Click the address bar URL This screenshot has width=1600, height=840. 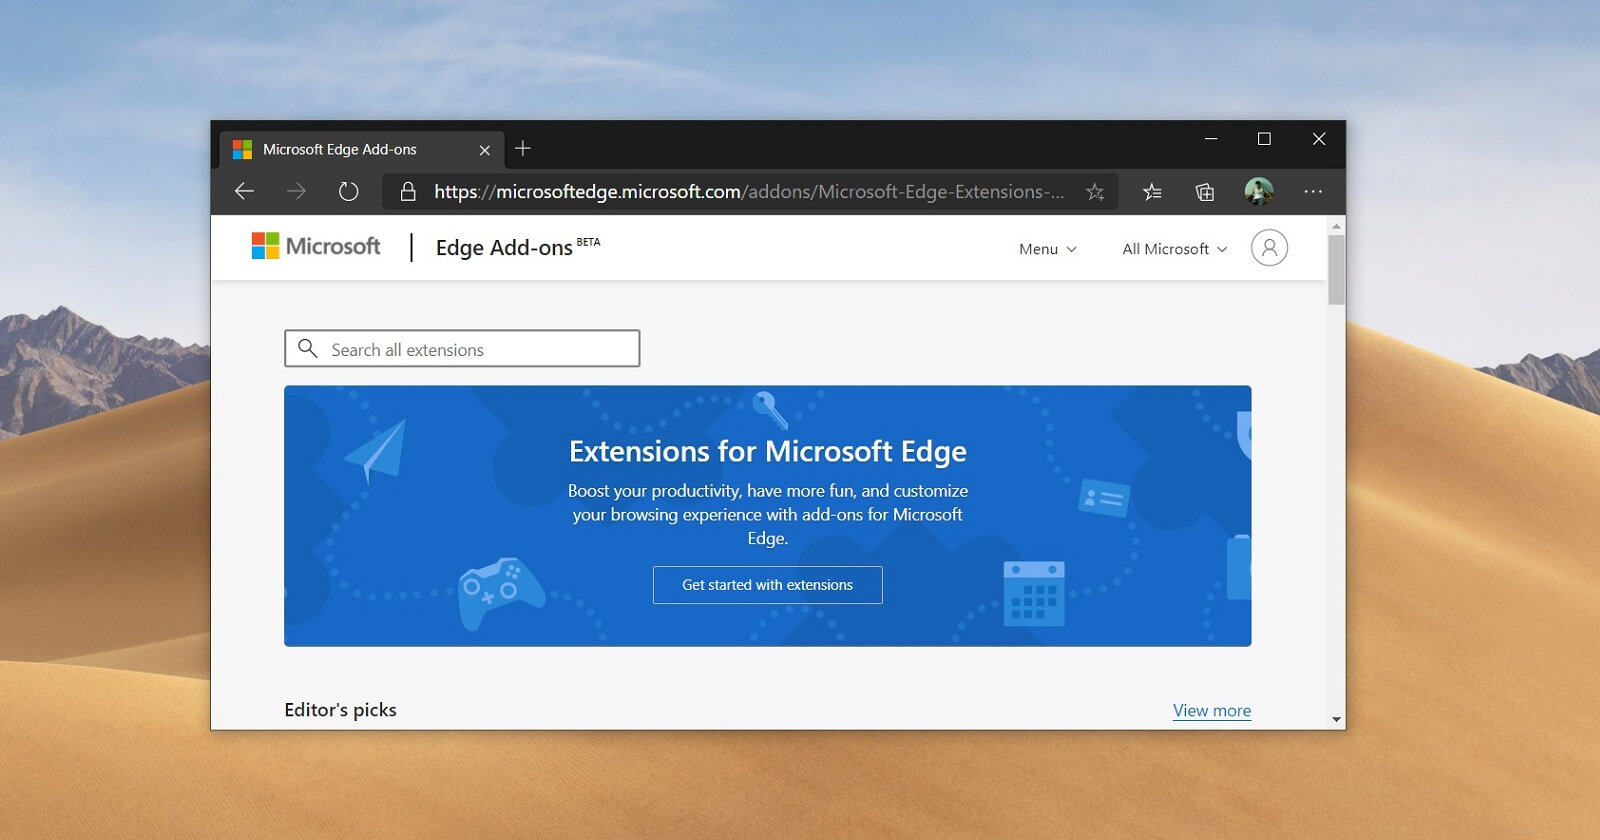[x=748, y=192]
